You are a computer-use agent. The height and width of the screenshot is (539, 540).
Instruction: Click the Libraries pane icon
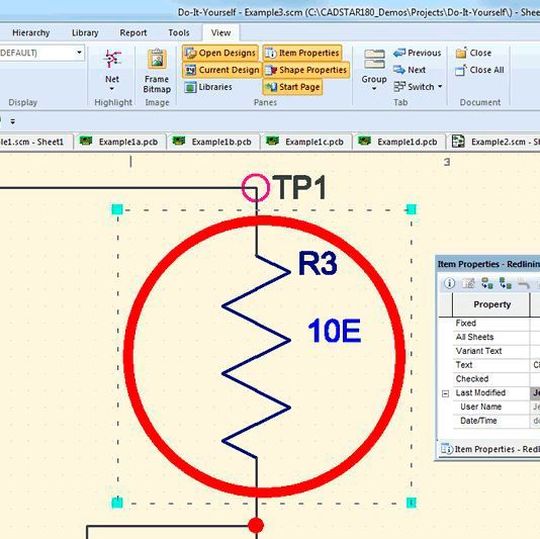coord(190,87)
